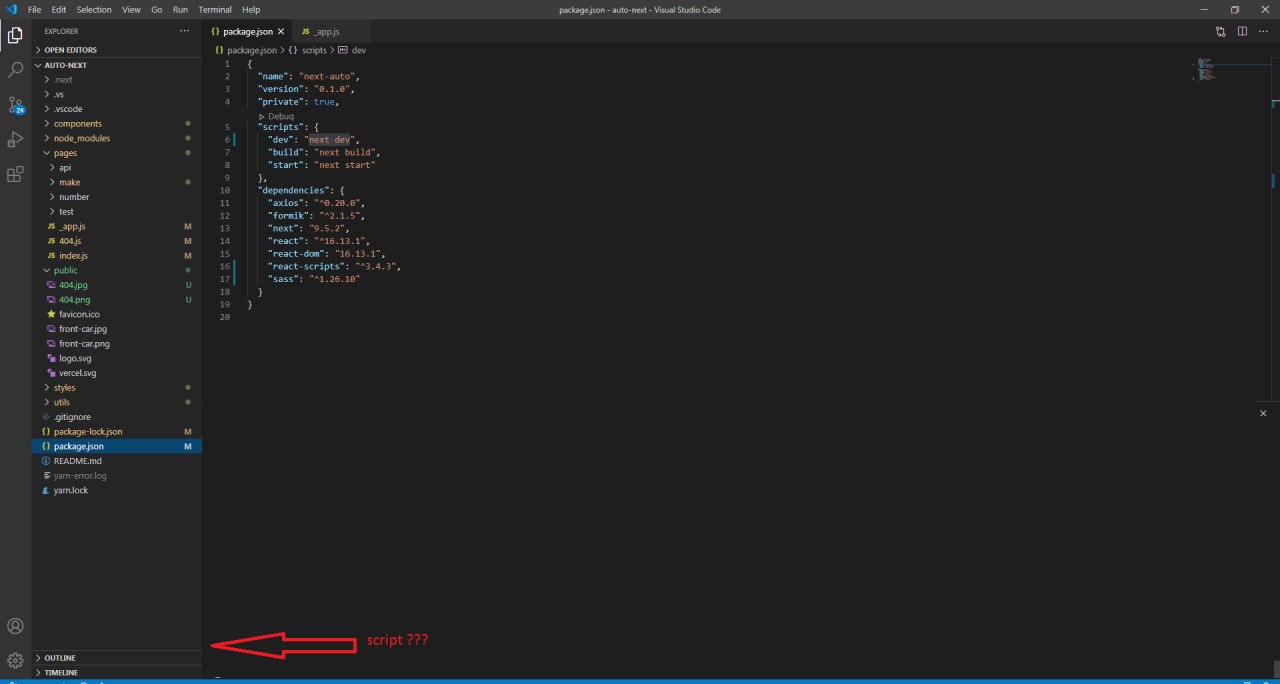The height and width of the screenshot is (684, 1280).
Task: Open Source Control view with 24 changes
Action: (x=15, y=105)
